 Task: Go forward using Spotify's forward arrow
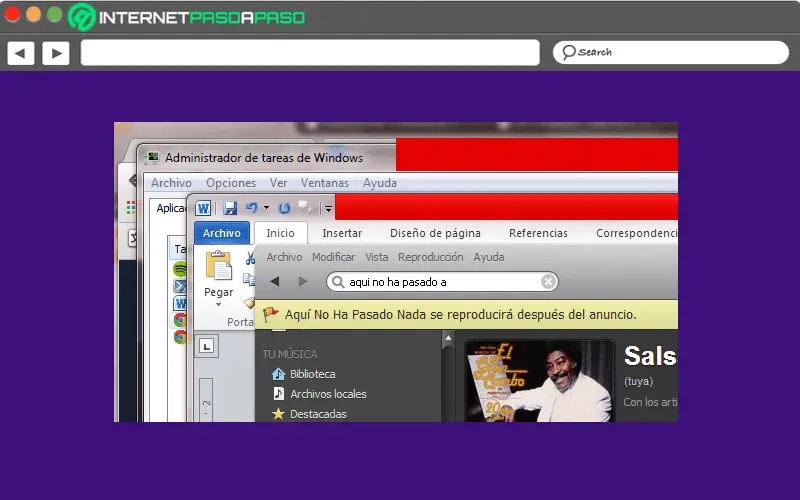tap(303, 281)
